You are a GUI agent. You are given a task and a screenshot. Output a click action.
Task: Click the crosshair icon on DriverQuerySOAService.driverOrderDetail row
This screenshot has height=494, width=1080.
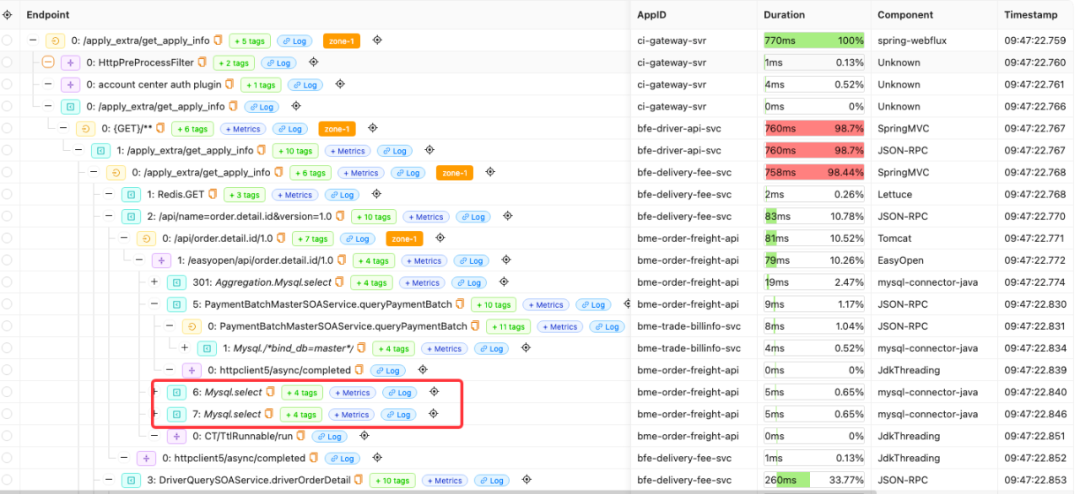point(527,480)
